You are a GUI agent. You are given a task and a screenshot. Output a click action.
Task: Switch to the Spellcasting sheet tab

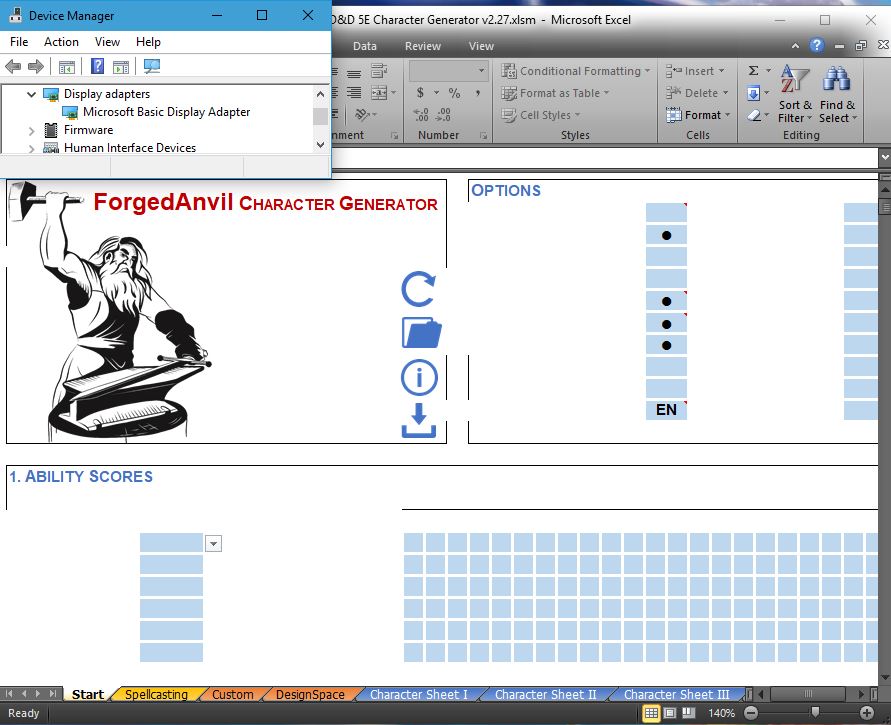tap(156, 694)
